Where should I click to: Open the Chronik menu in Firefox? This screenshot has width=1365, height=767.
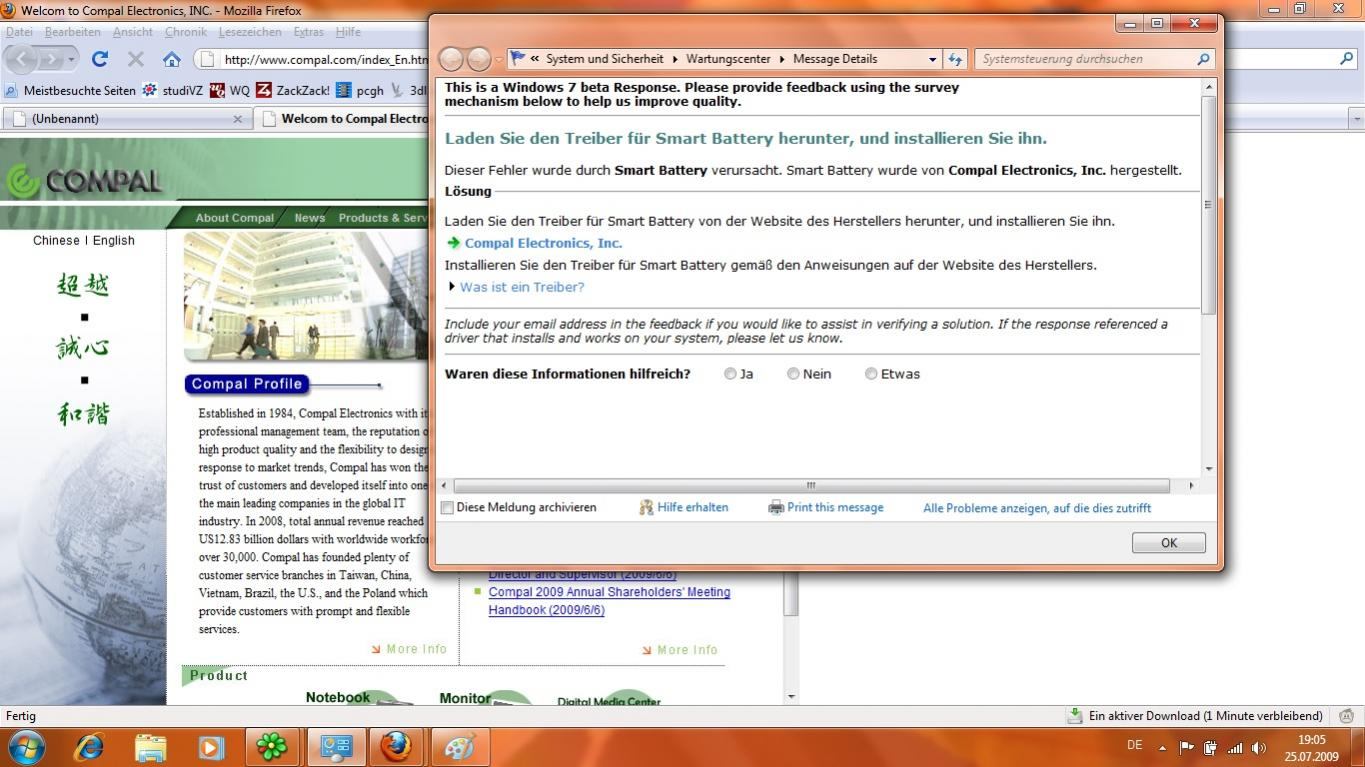click(186, 32)
